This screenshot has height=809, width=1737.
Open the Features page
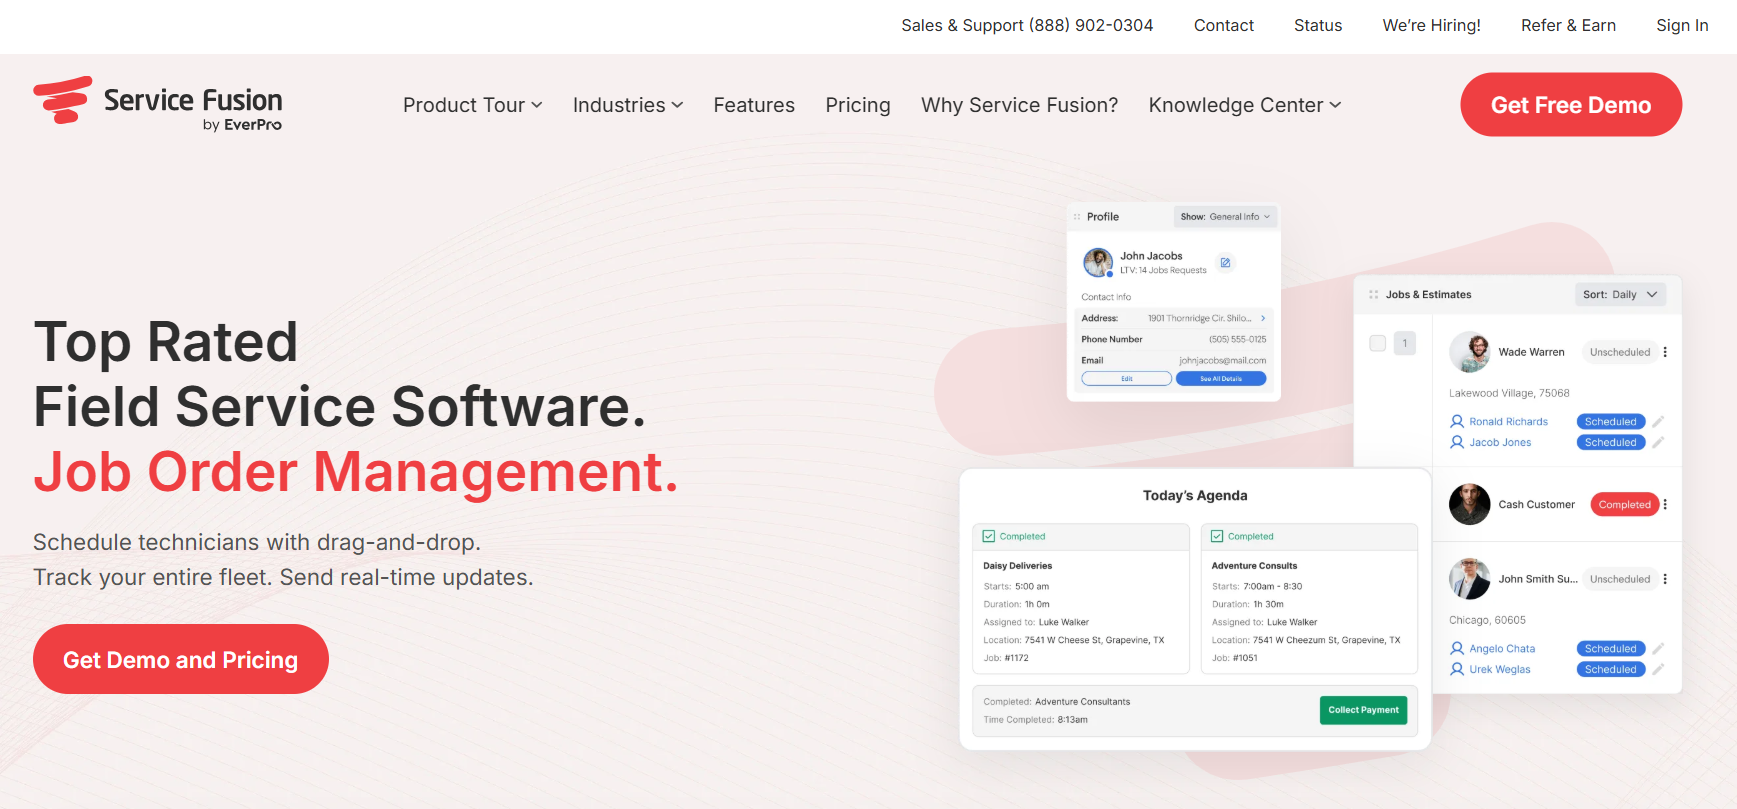tap(754, 105)
